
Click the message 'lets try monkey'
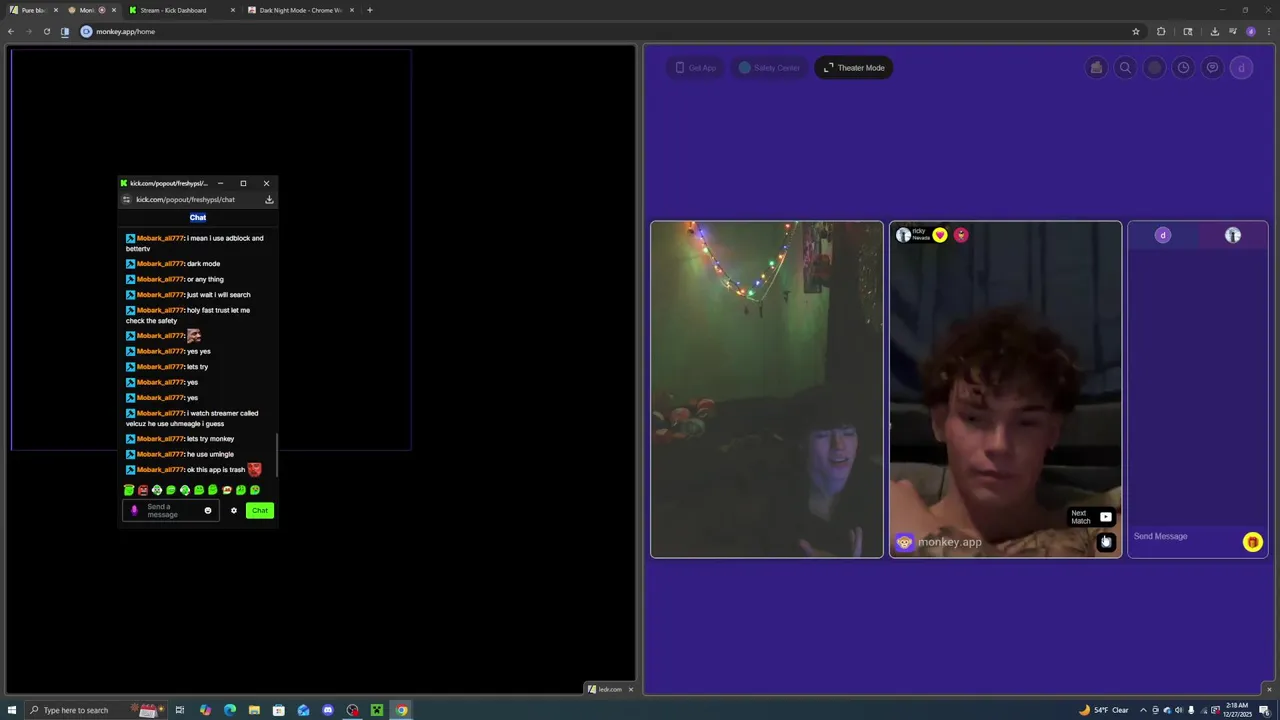pos(180,439)
